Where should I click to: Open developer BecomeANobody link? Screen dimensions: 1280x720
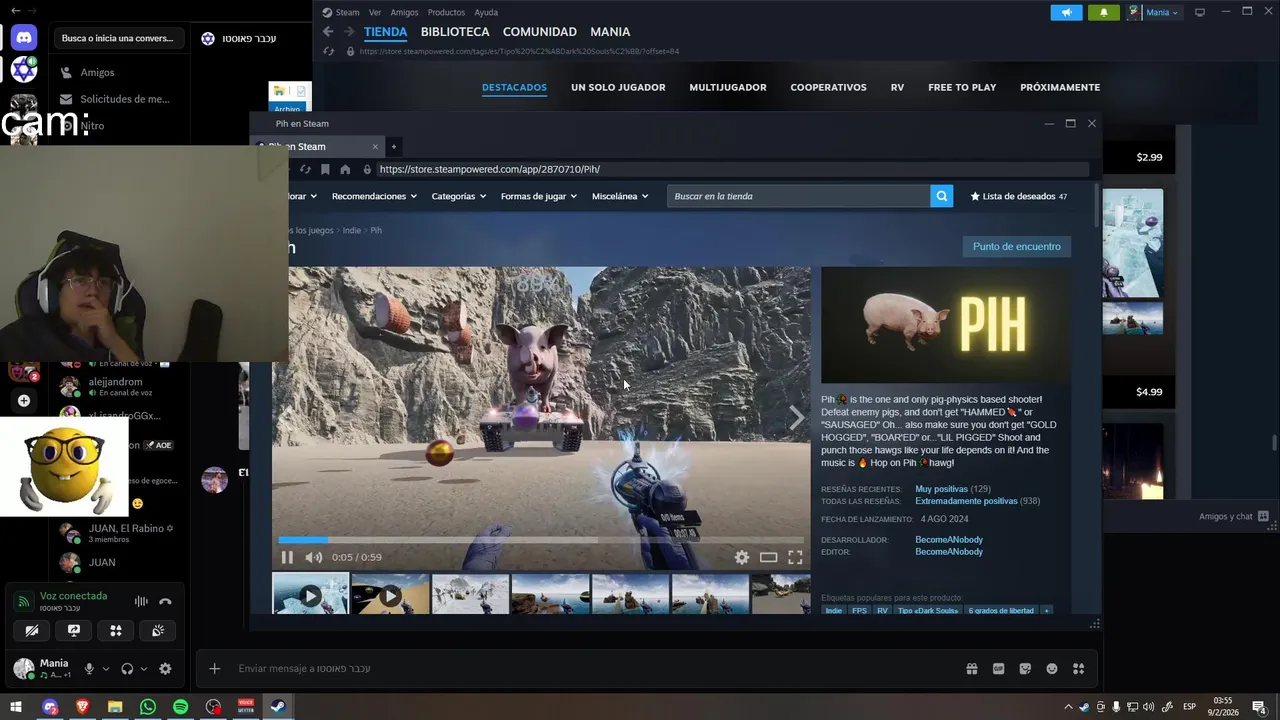point(949,540)
